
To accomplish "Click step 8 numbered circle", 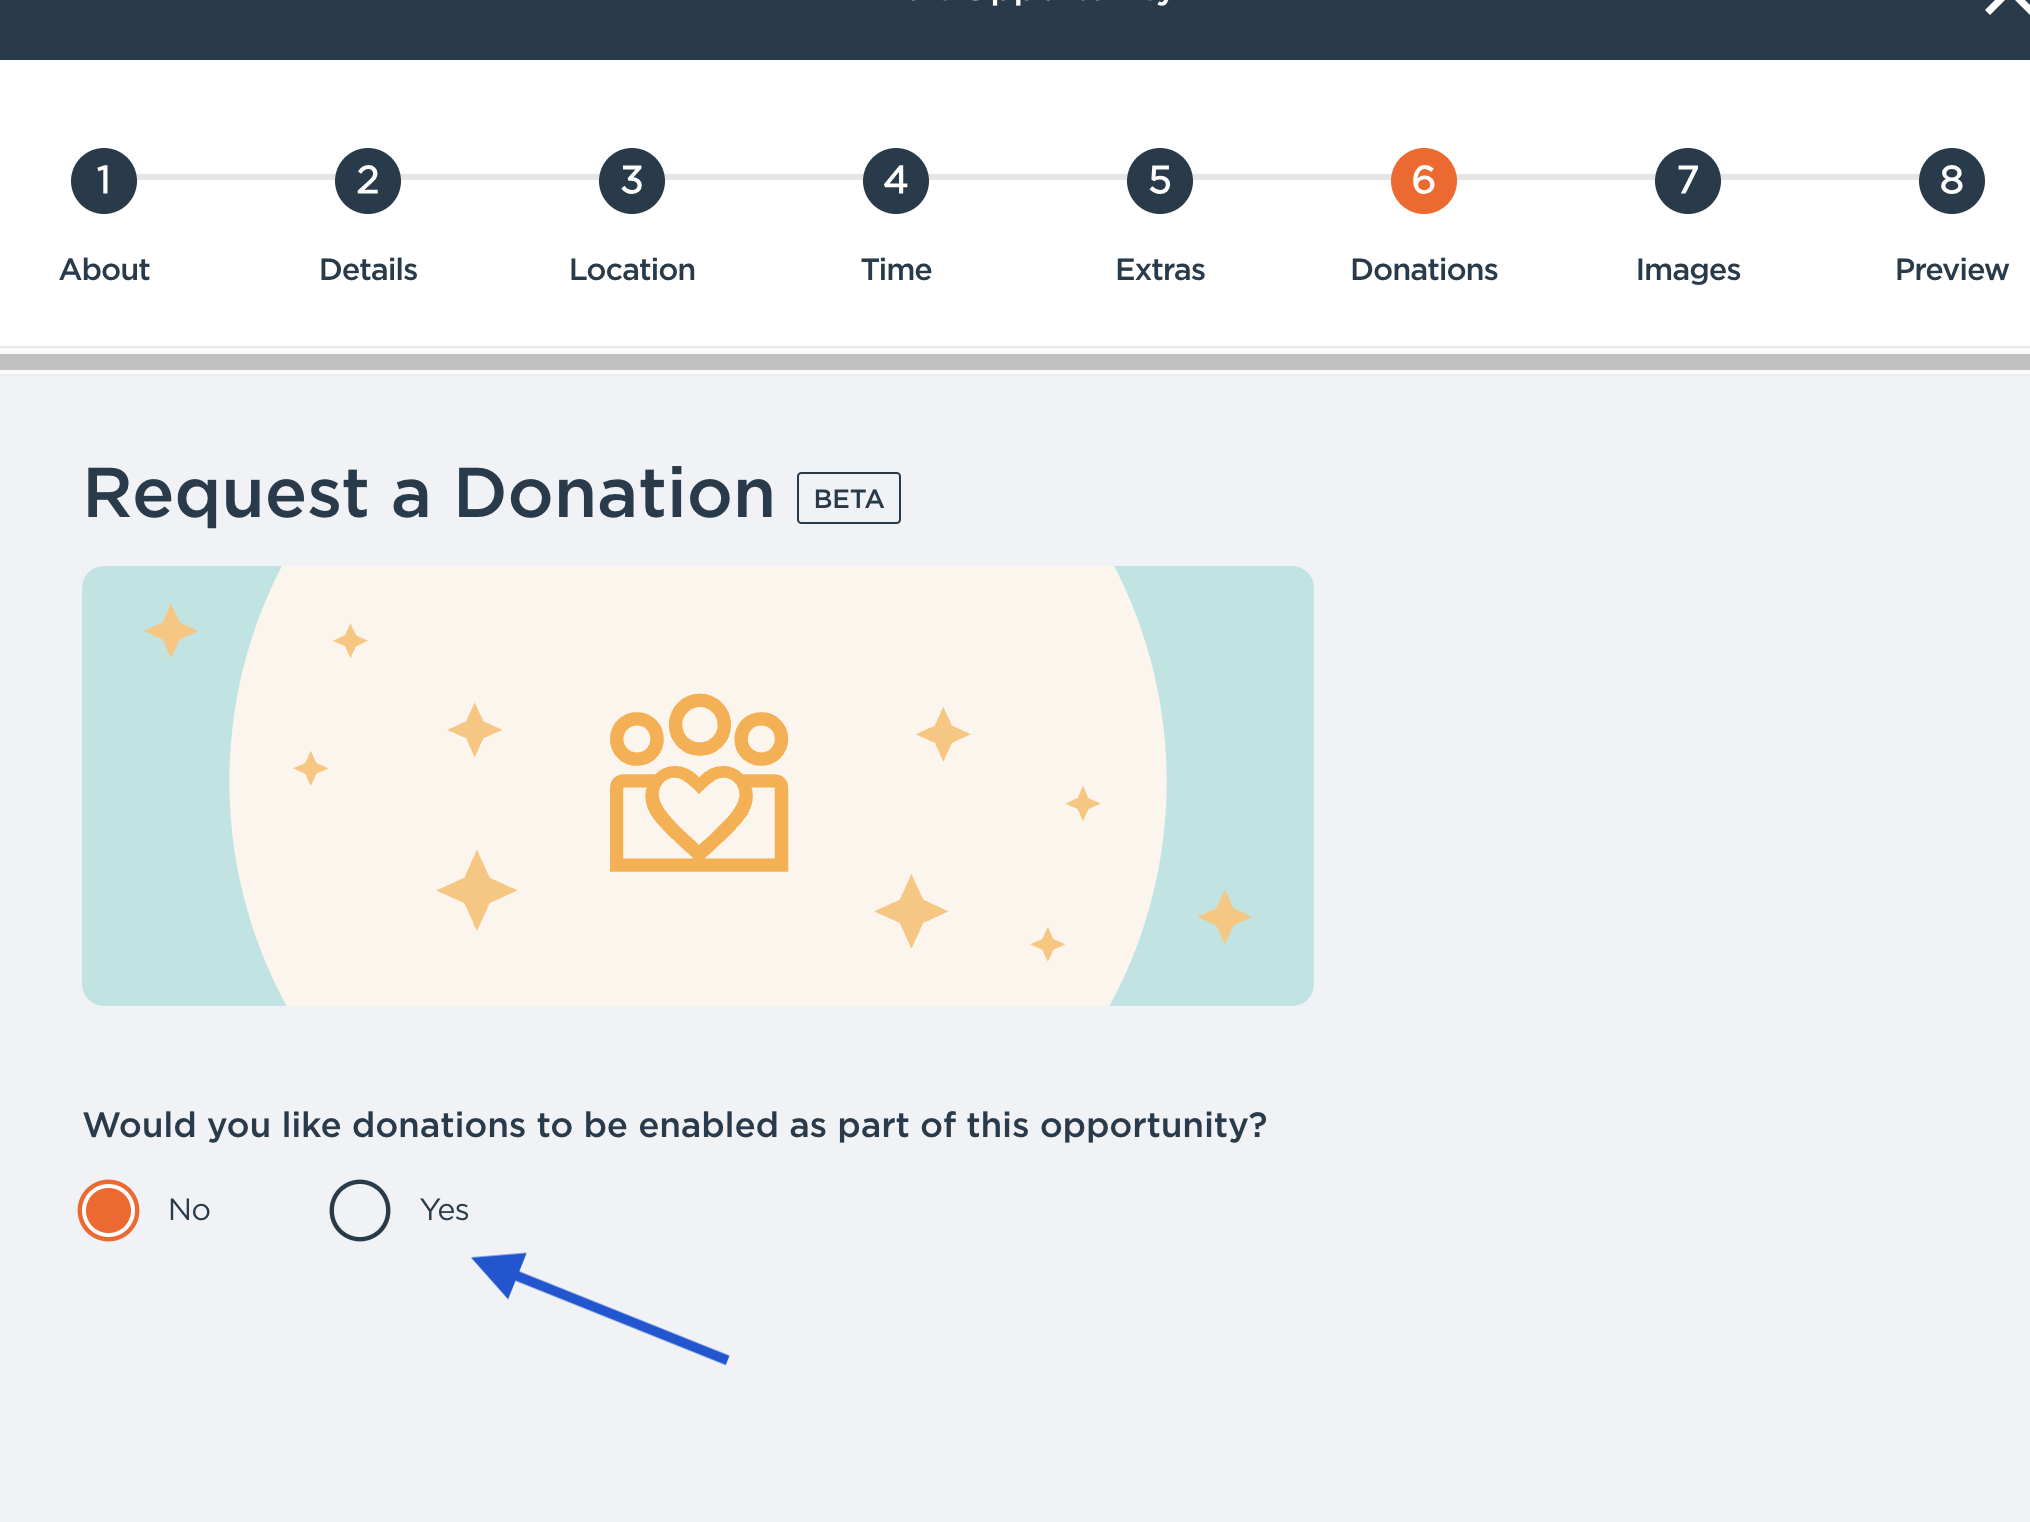I will click(1951, 181).
